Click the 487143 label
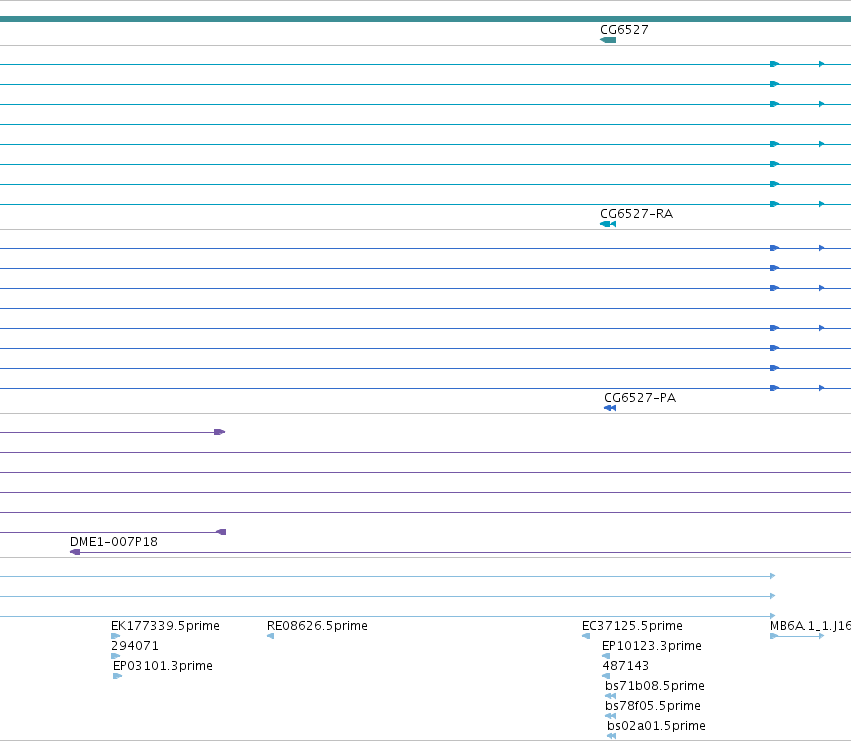Viewport: 851px width, 741px height. [625, 666]
